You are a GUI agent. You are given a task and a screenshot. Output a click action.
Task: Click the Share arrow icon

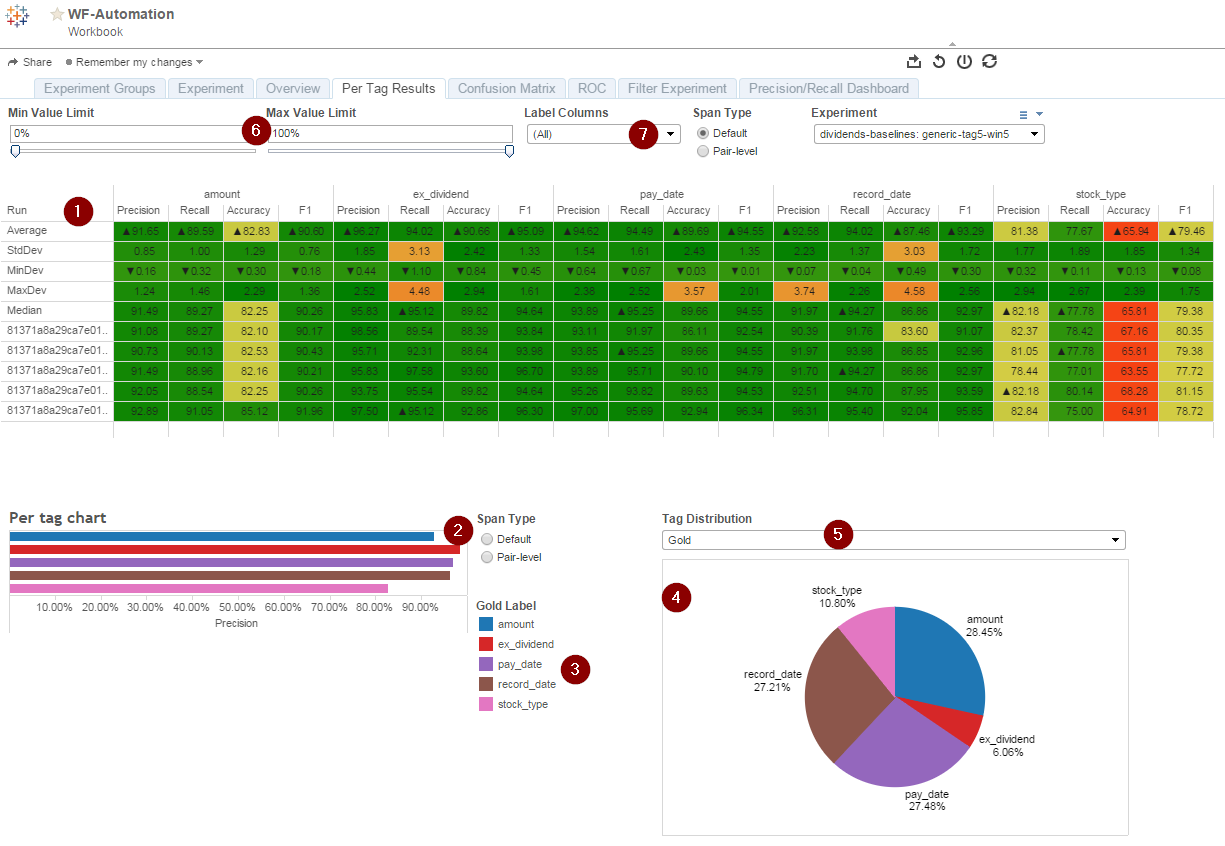(13, 62)
